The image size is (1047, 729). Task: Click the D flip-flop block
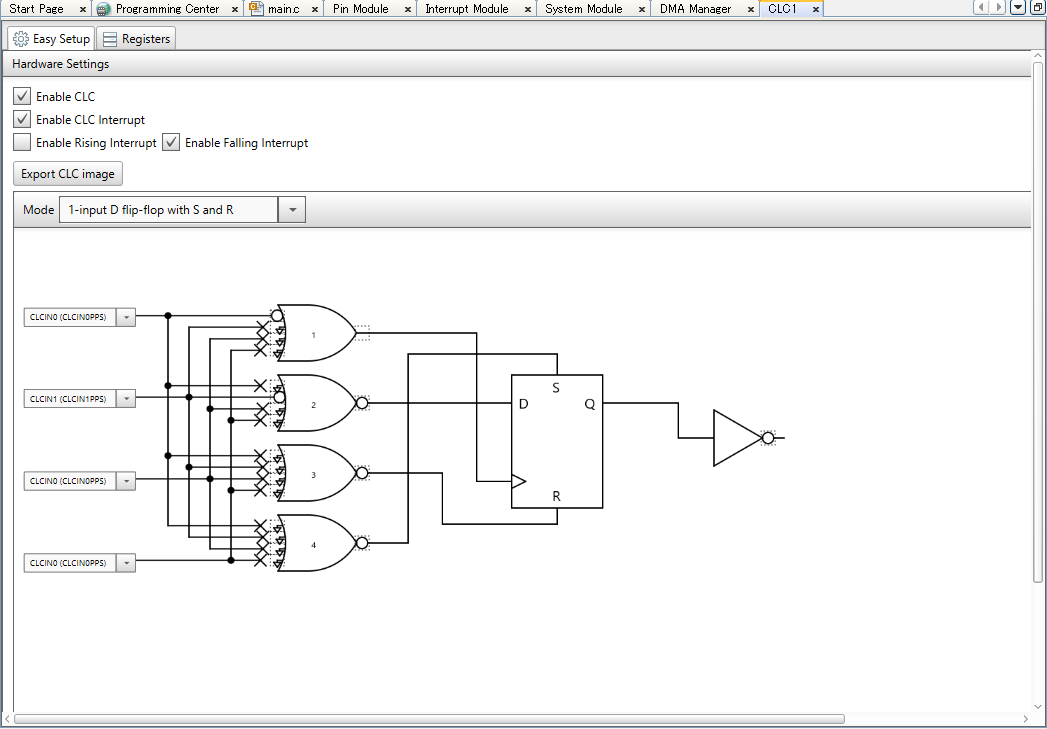(x=557, y=441)
